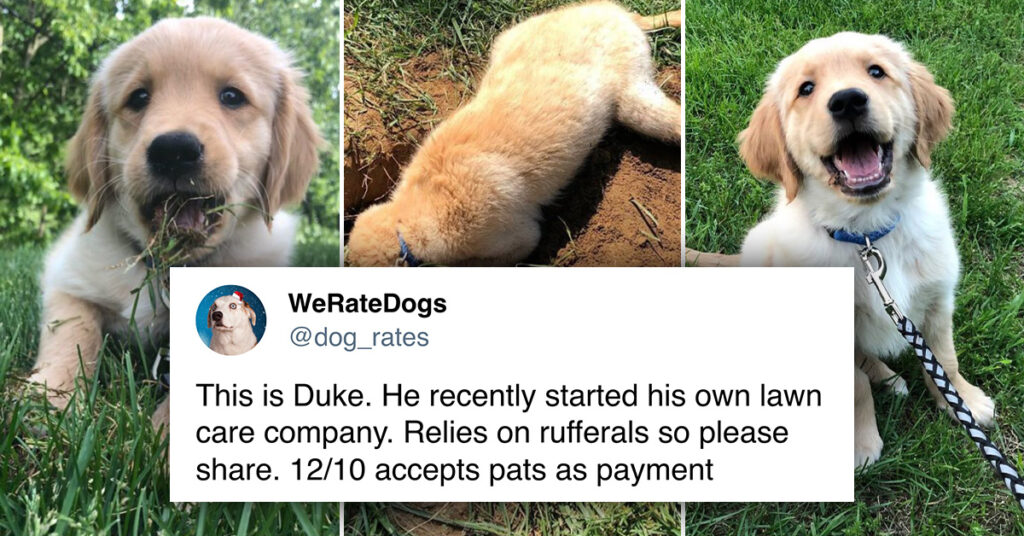Open the WeRateDogs profile avatar
1024x536 pixels.
click(x=231, y=320)
